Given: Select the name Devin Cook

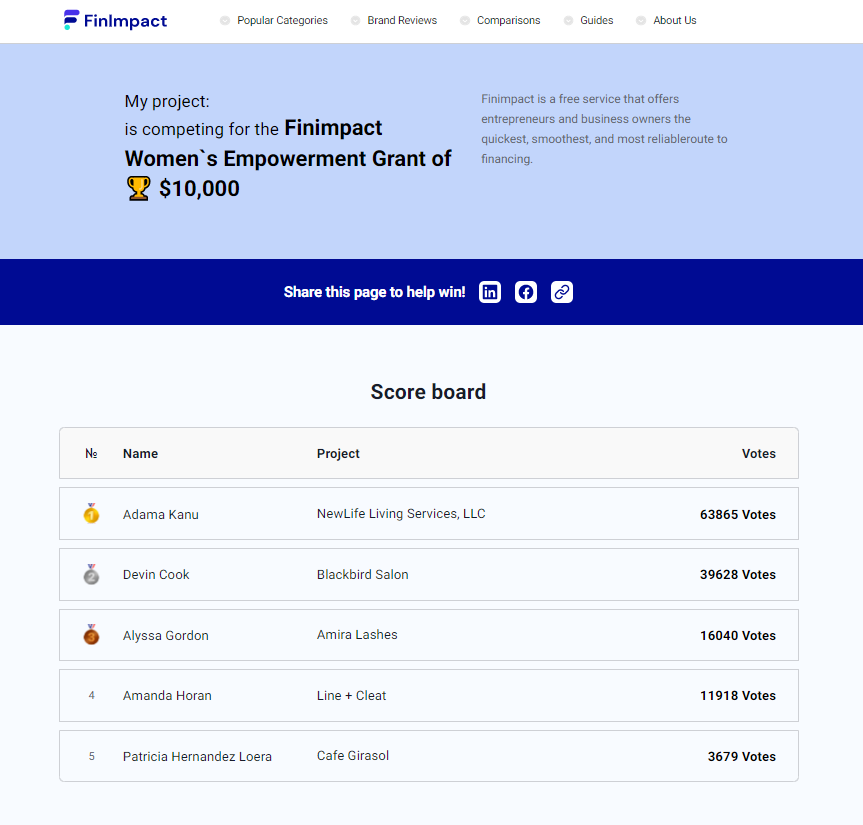Looking at the screenshot, I should pos(156,575).
